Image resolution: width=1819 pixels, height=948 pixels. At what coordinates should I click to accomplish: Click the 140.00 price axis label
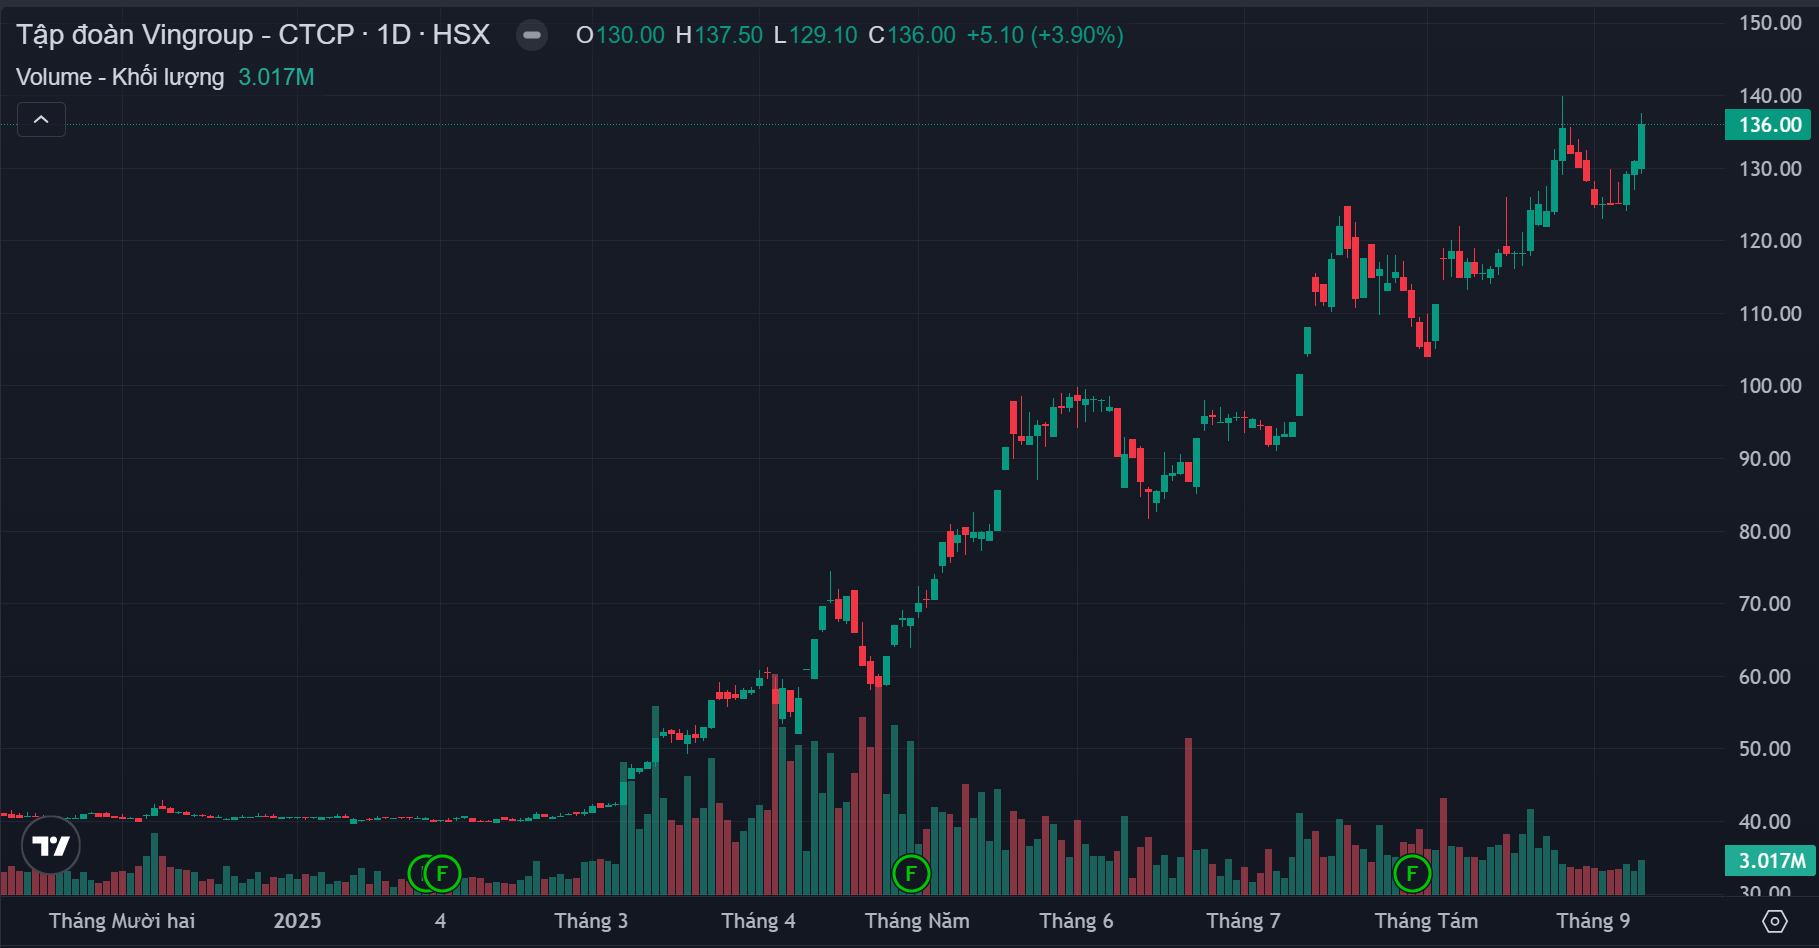1770,96
